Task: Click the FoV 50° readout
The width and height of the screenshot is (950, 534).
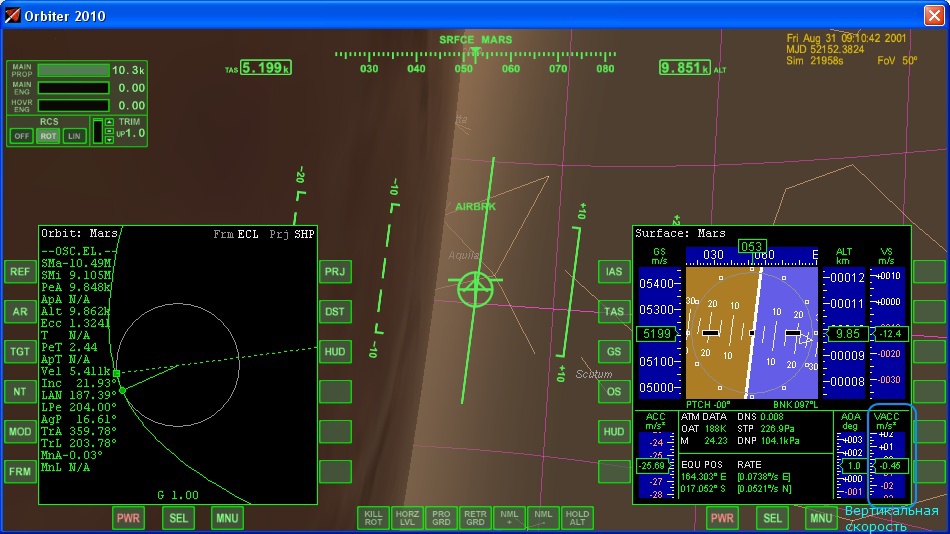Action: click(897, 61)
